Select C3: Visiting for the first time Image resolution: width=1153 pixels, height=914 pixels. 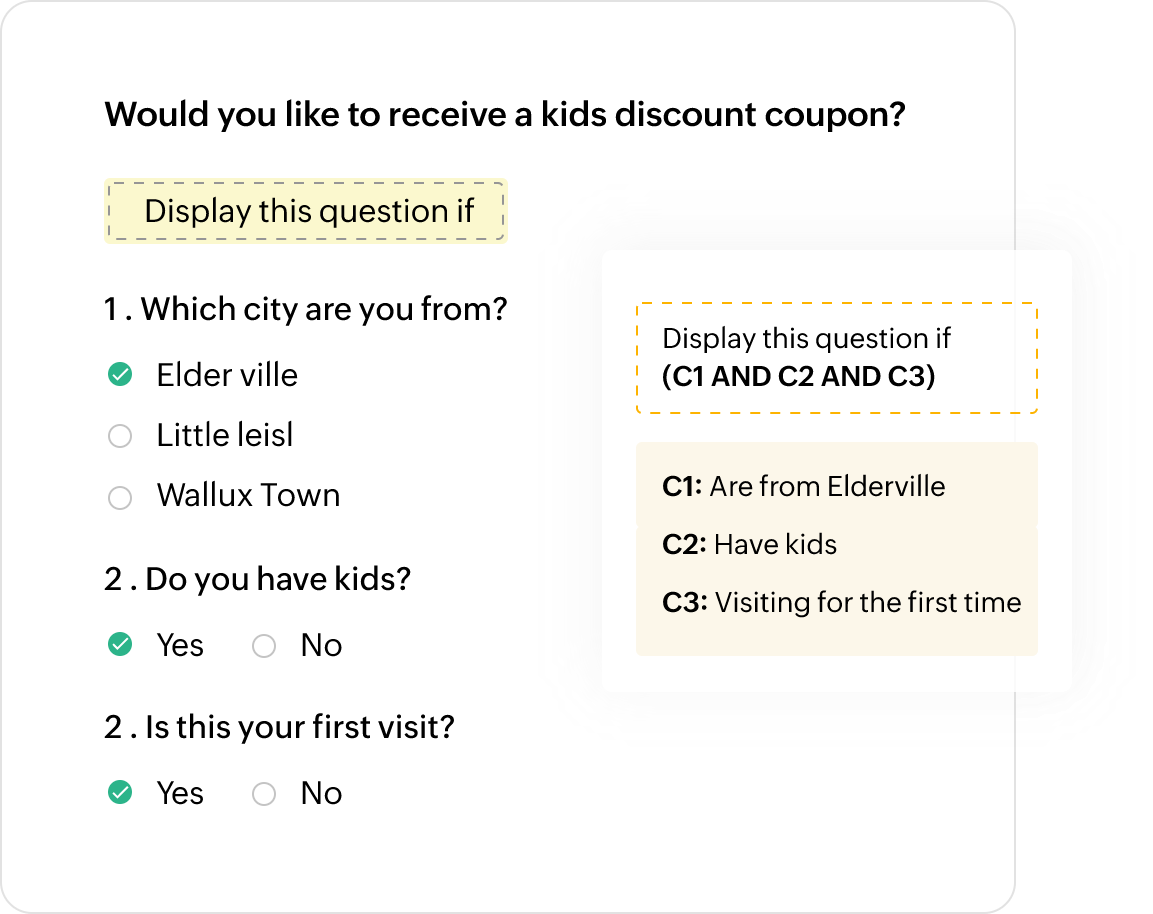pyautogui.click(x=841, y=603)
